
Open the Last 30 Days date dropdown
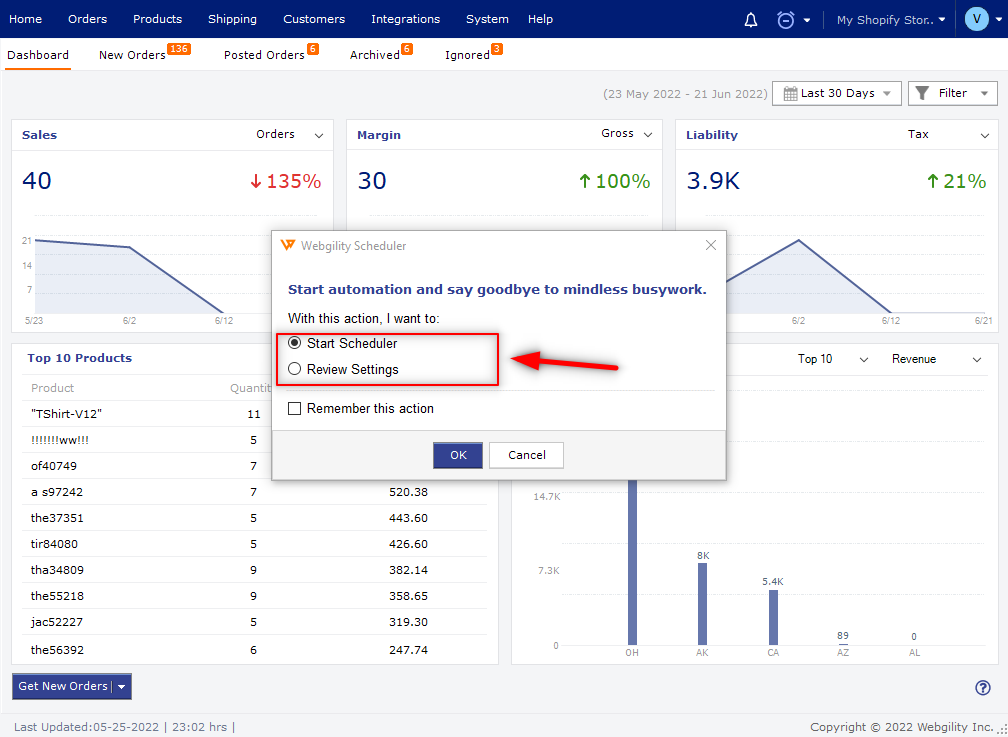click(837, 94)
